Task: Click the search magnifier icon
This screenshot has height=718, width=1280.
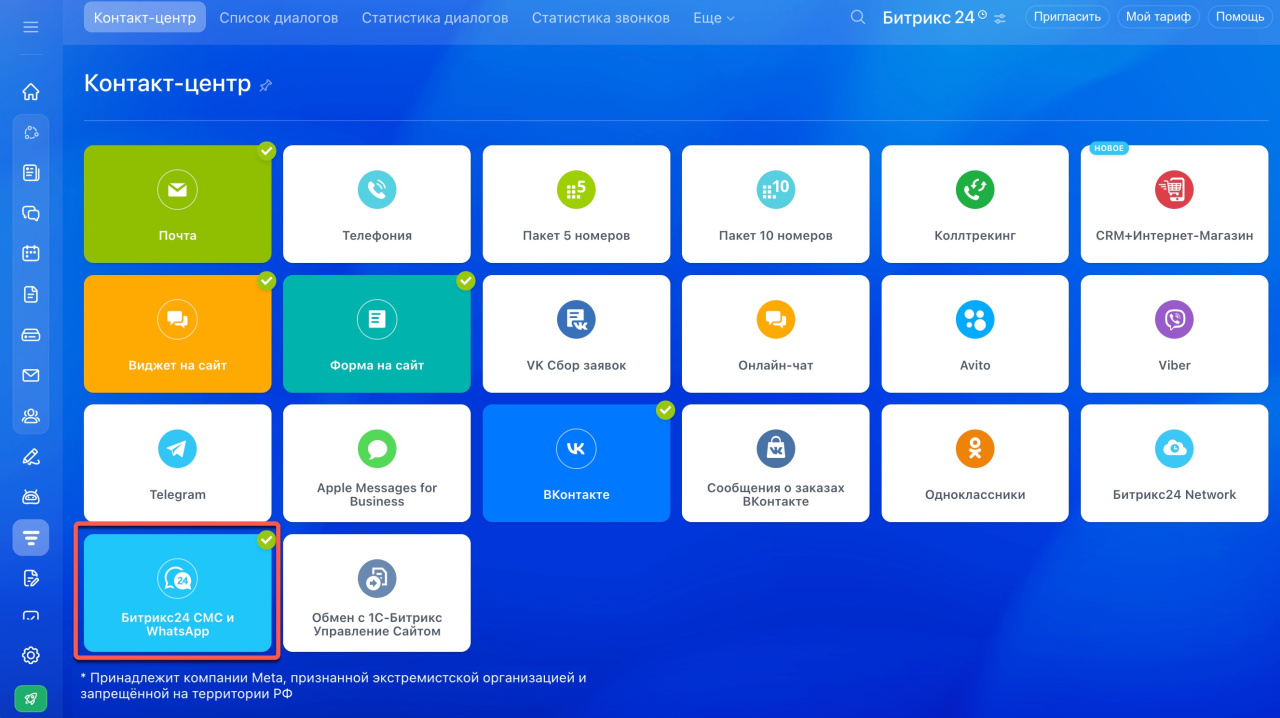Action: click(x=857, y=17)
